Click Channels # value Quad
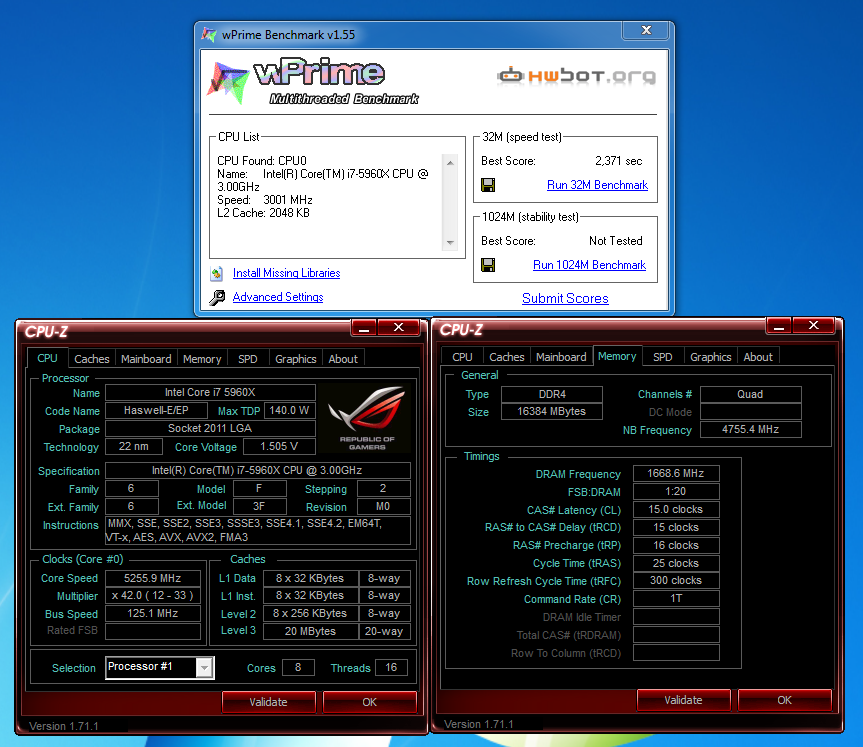863x747 pixels. [750, 394]
